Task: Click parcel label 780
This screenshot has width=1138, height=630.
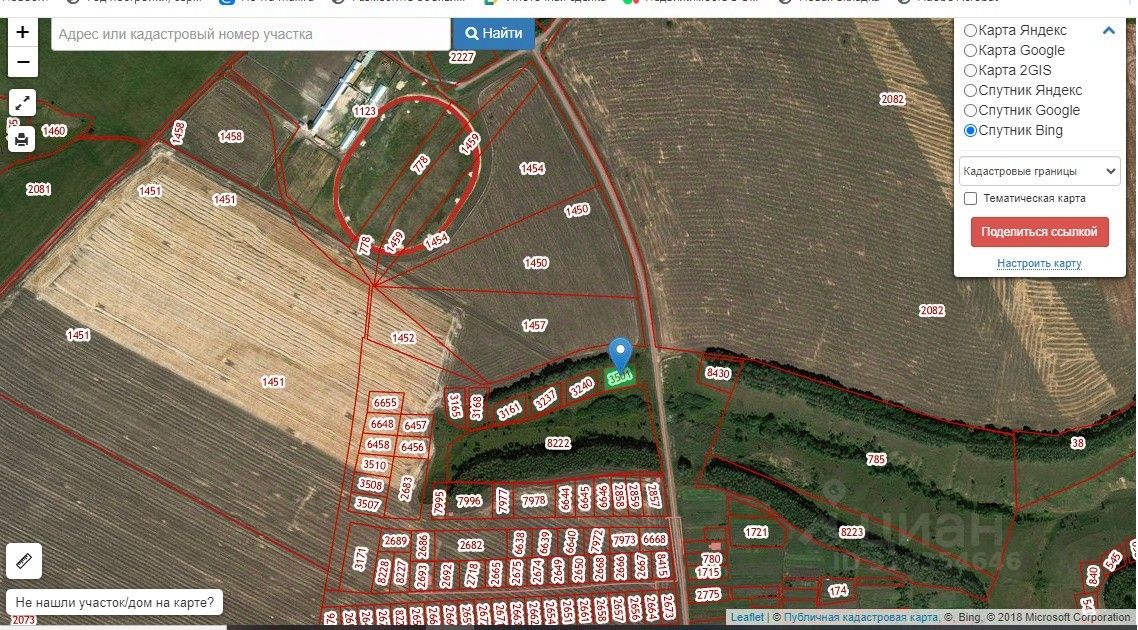Action: click(712, 559)
